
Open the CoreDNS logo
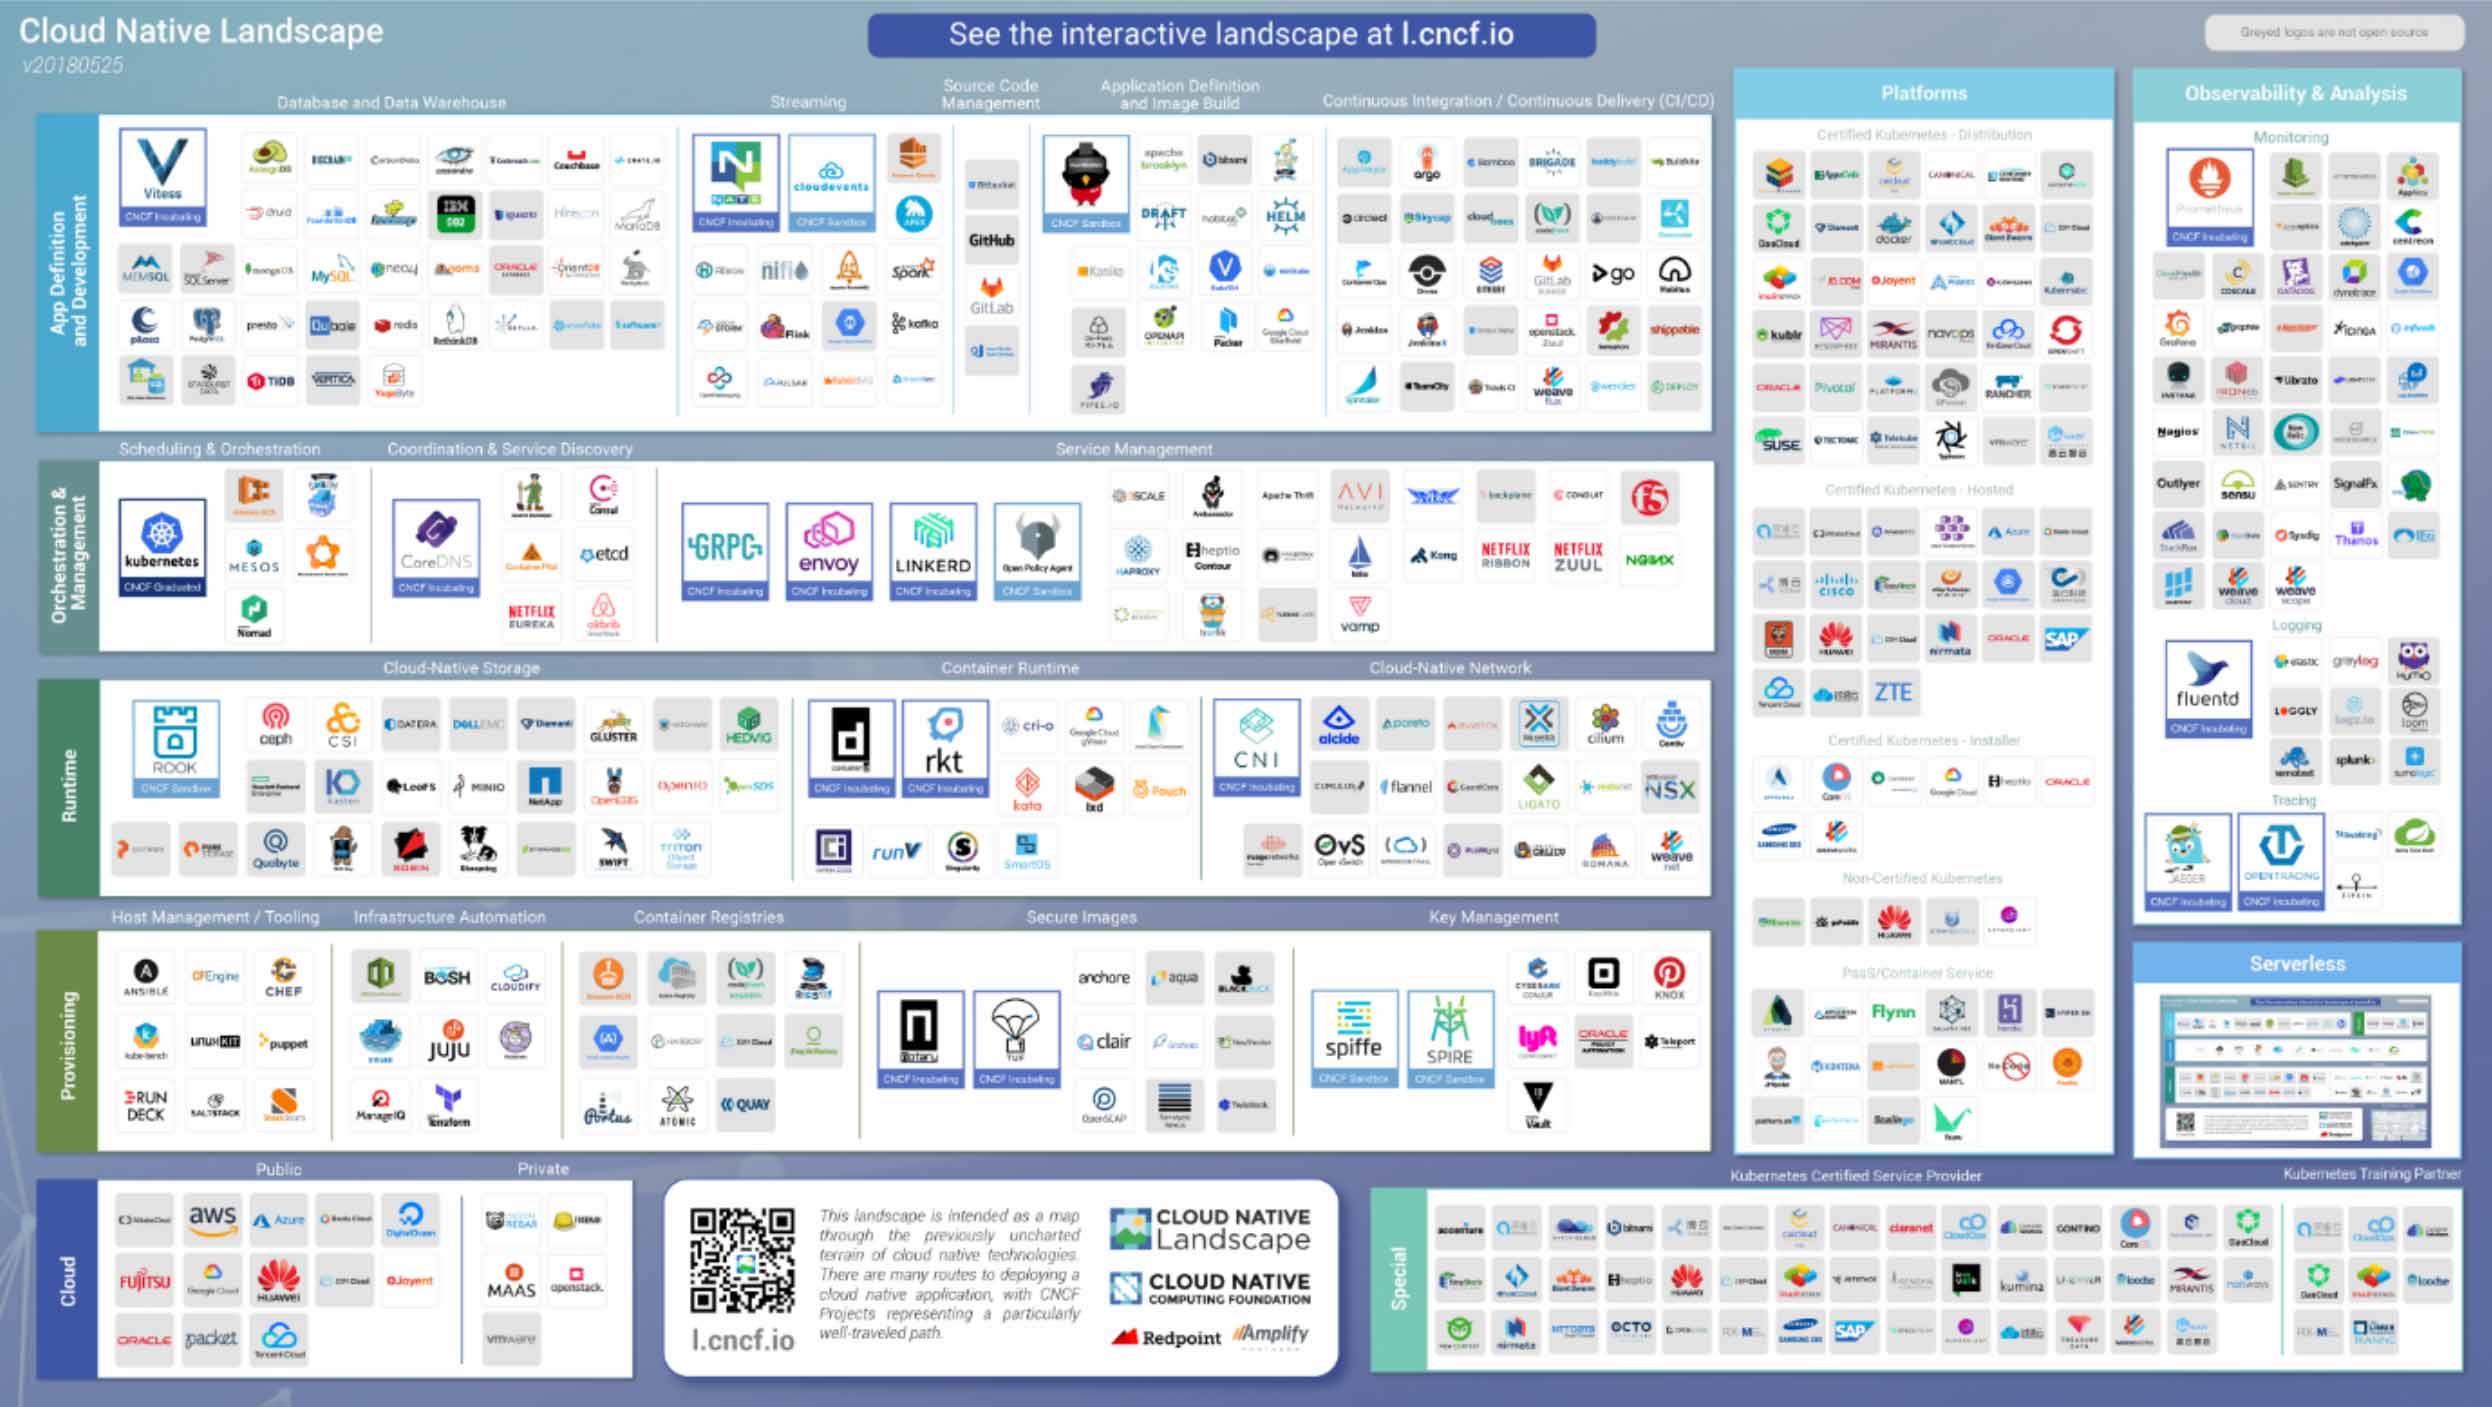(x=436, y=548)
